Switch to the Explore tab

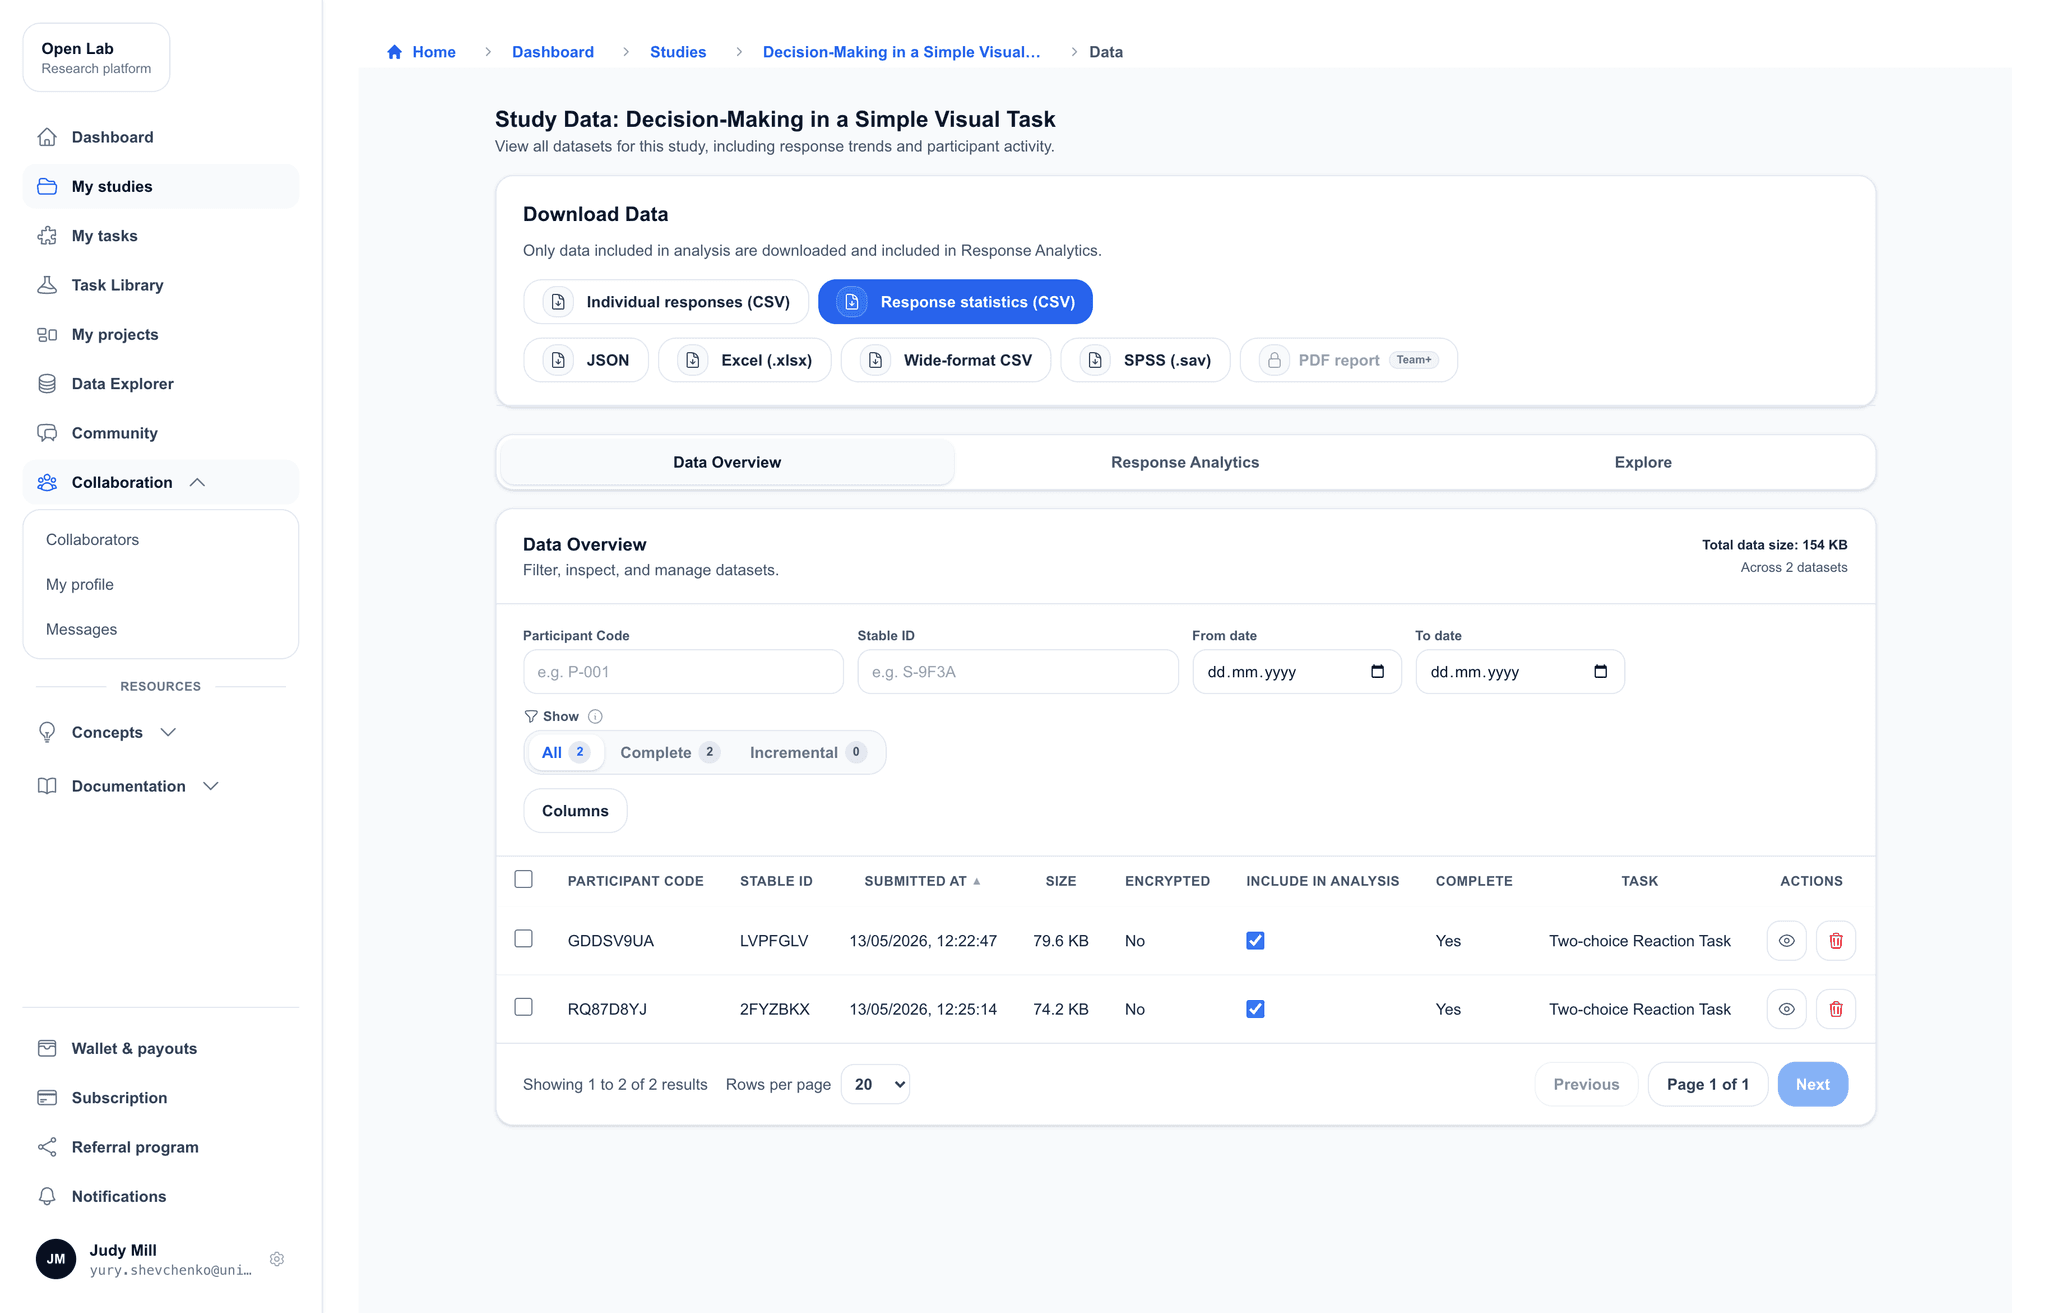1642,462
